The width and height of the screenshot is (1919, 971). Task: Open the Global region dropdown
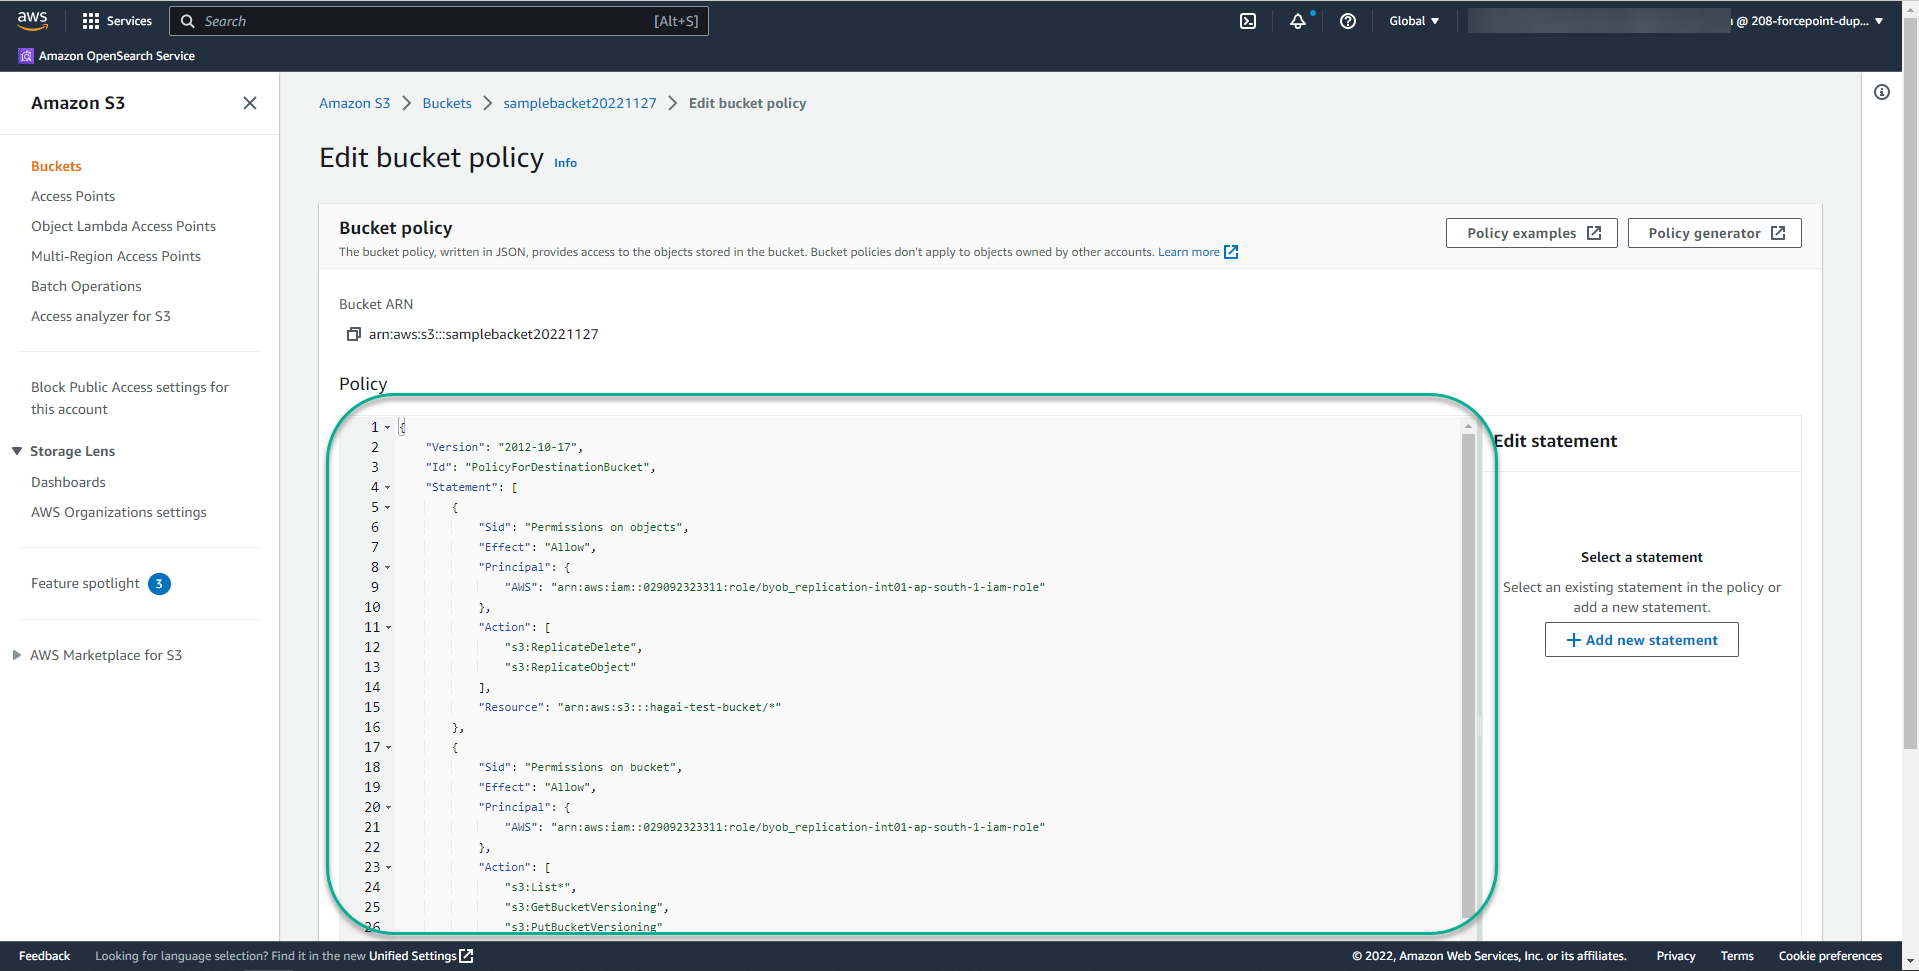tap(1413, 20)
